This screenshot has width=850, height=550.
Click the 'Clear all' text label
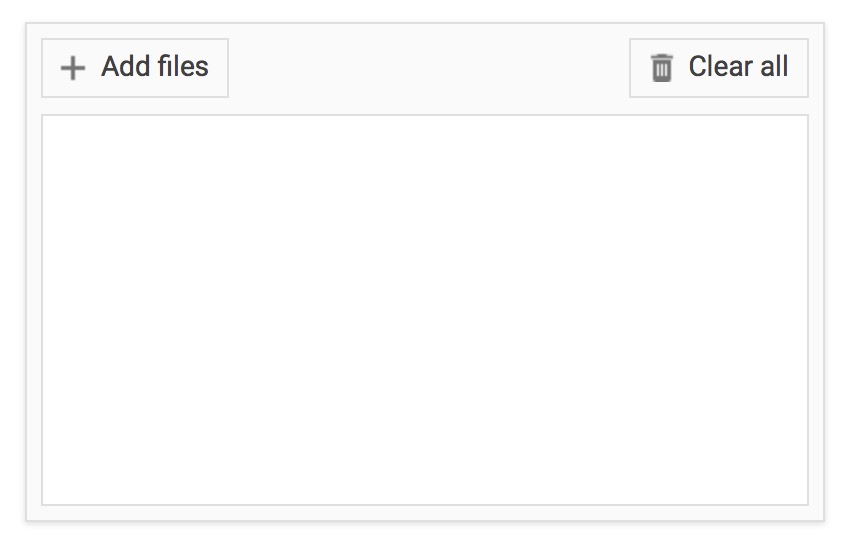click(738, 67)
